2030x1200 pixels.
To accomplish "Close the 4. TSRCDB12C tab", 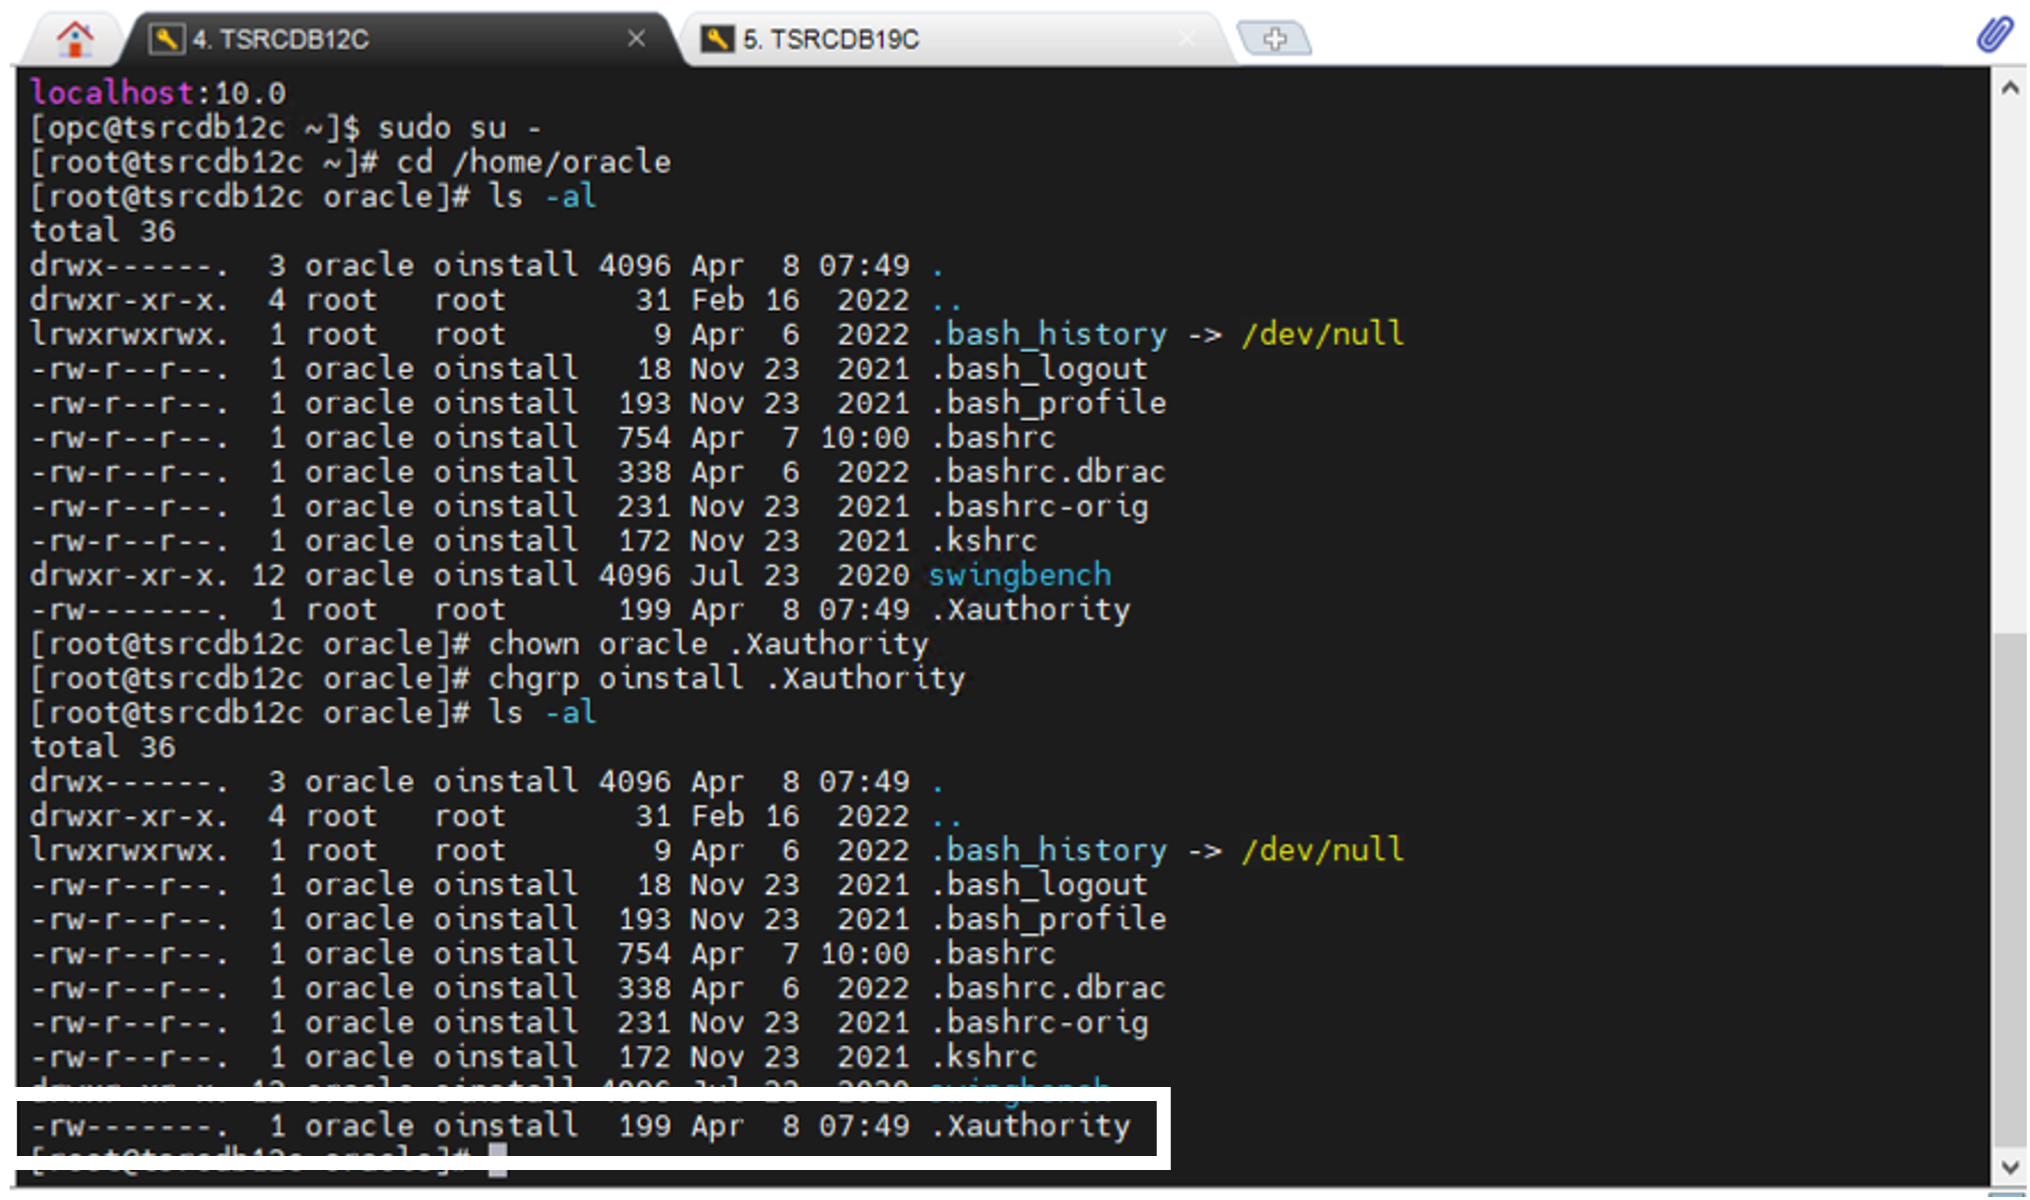I will pos(636,39).
